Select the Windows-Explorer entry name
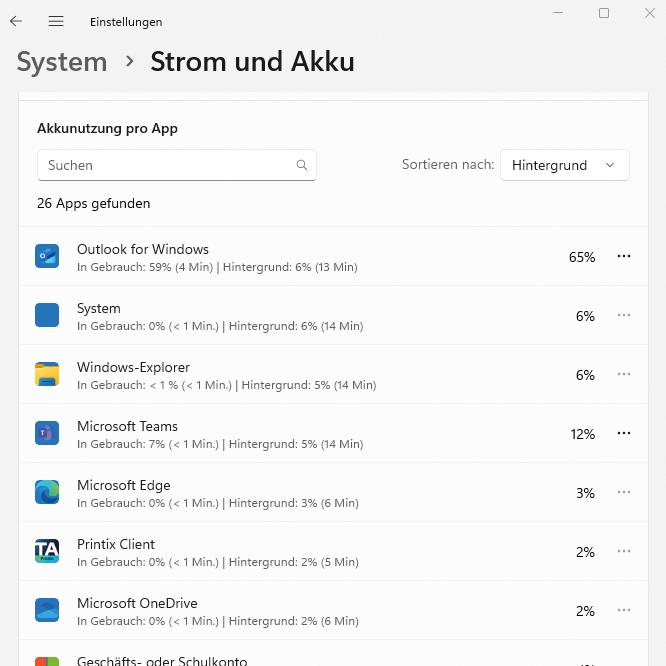Image resolution: width=666 pixels, height=666 pixels. click(x=133, y=367)
